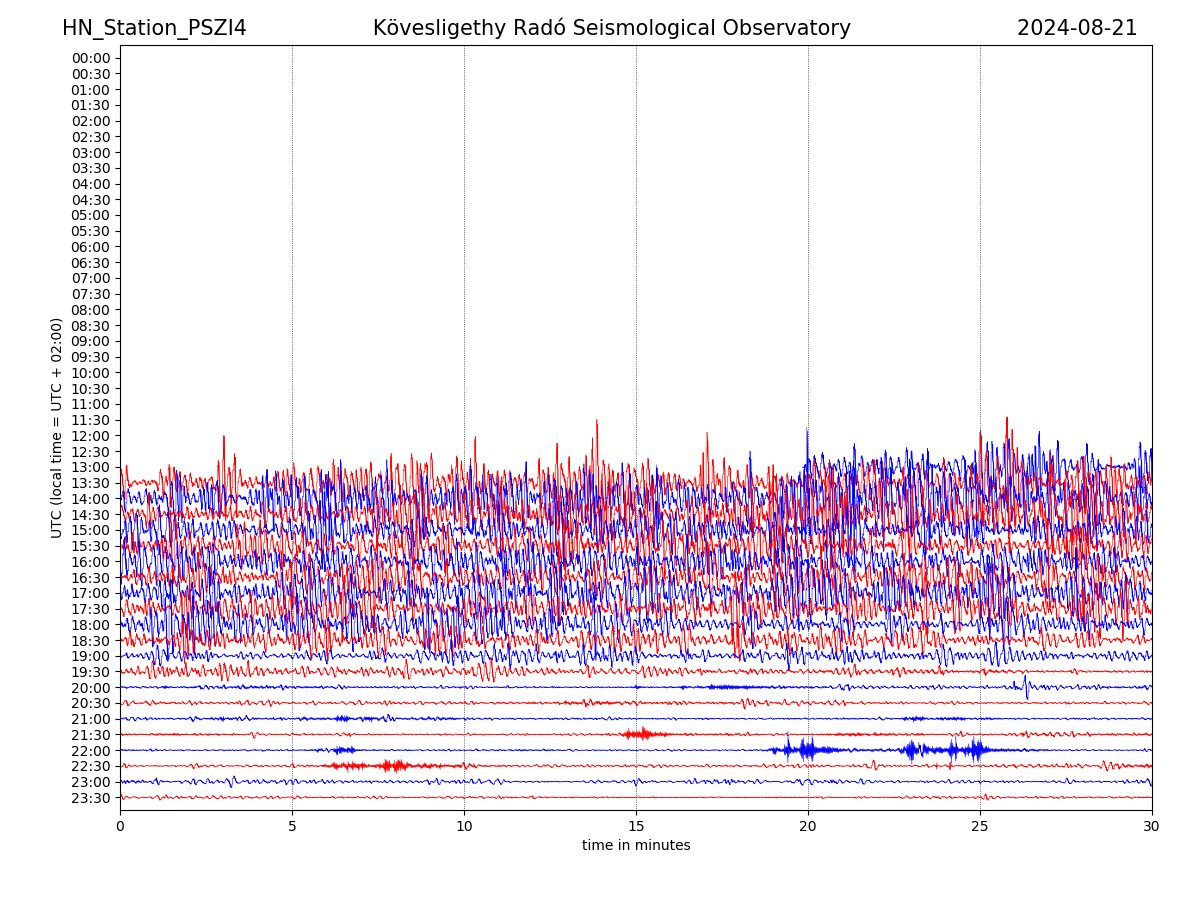This screenshot has height=900, width=1200.
Task: Click the 18:30 time row label
Action: pos(91,641)
